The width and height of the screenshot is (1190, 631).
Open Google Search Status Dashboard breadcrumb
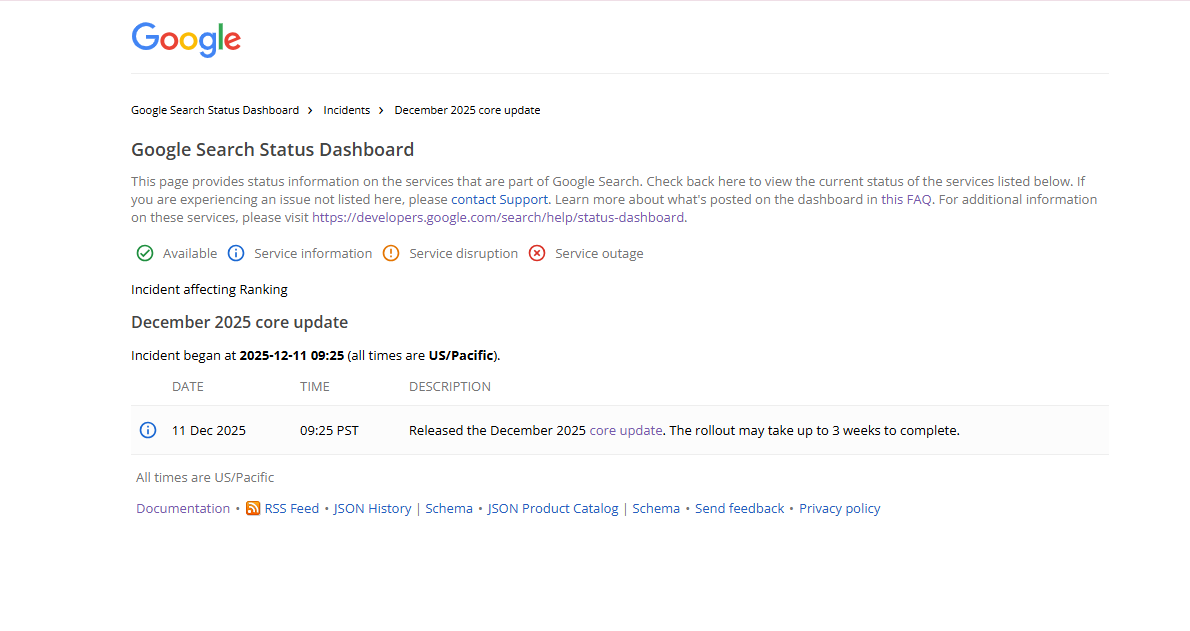pos(215,110)
